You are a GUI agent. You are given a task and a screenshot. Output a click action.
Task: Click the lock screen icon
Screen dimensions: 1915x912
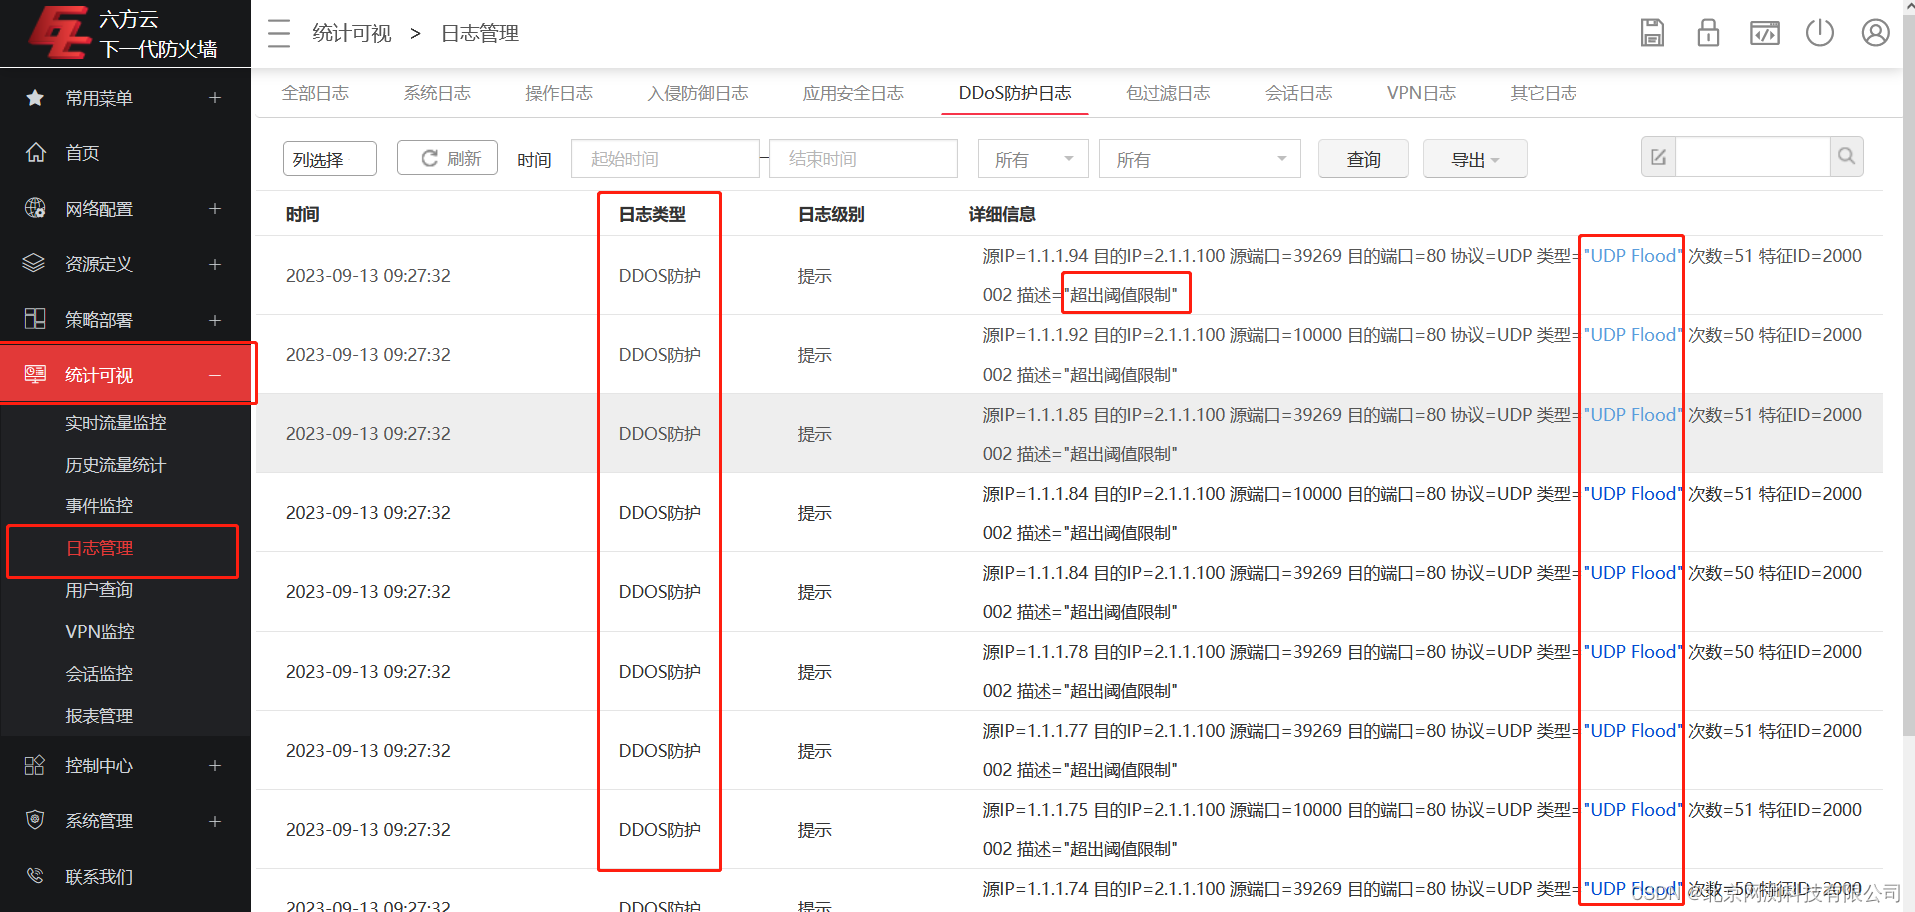(1708, 33)
